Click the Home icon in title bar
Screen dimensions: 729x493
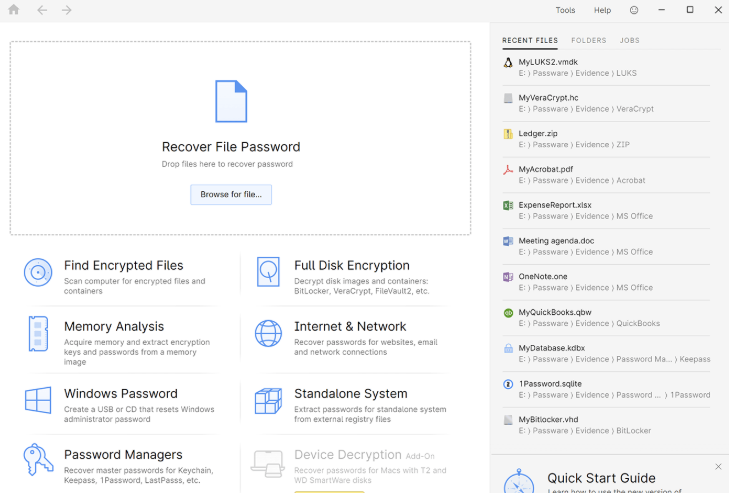point(14,10)
